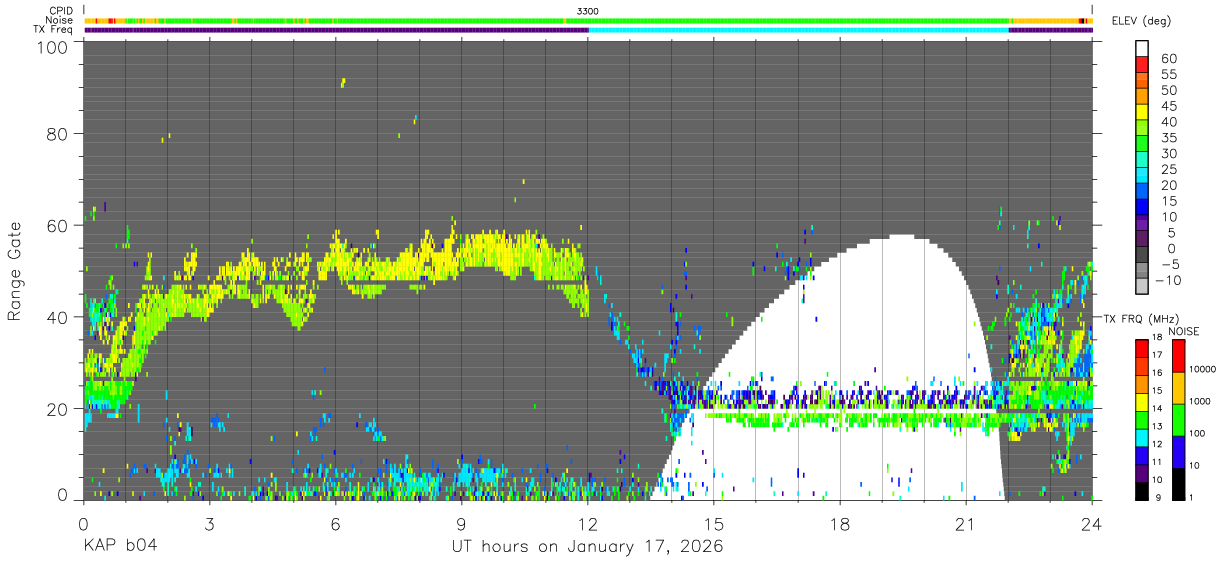Click the "1000" label on the NOISE colorbar
The image size is (1228, 567).
click(1198, 403)
